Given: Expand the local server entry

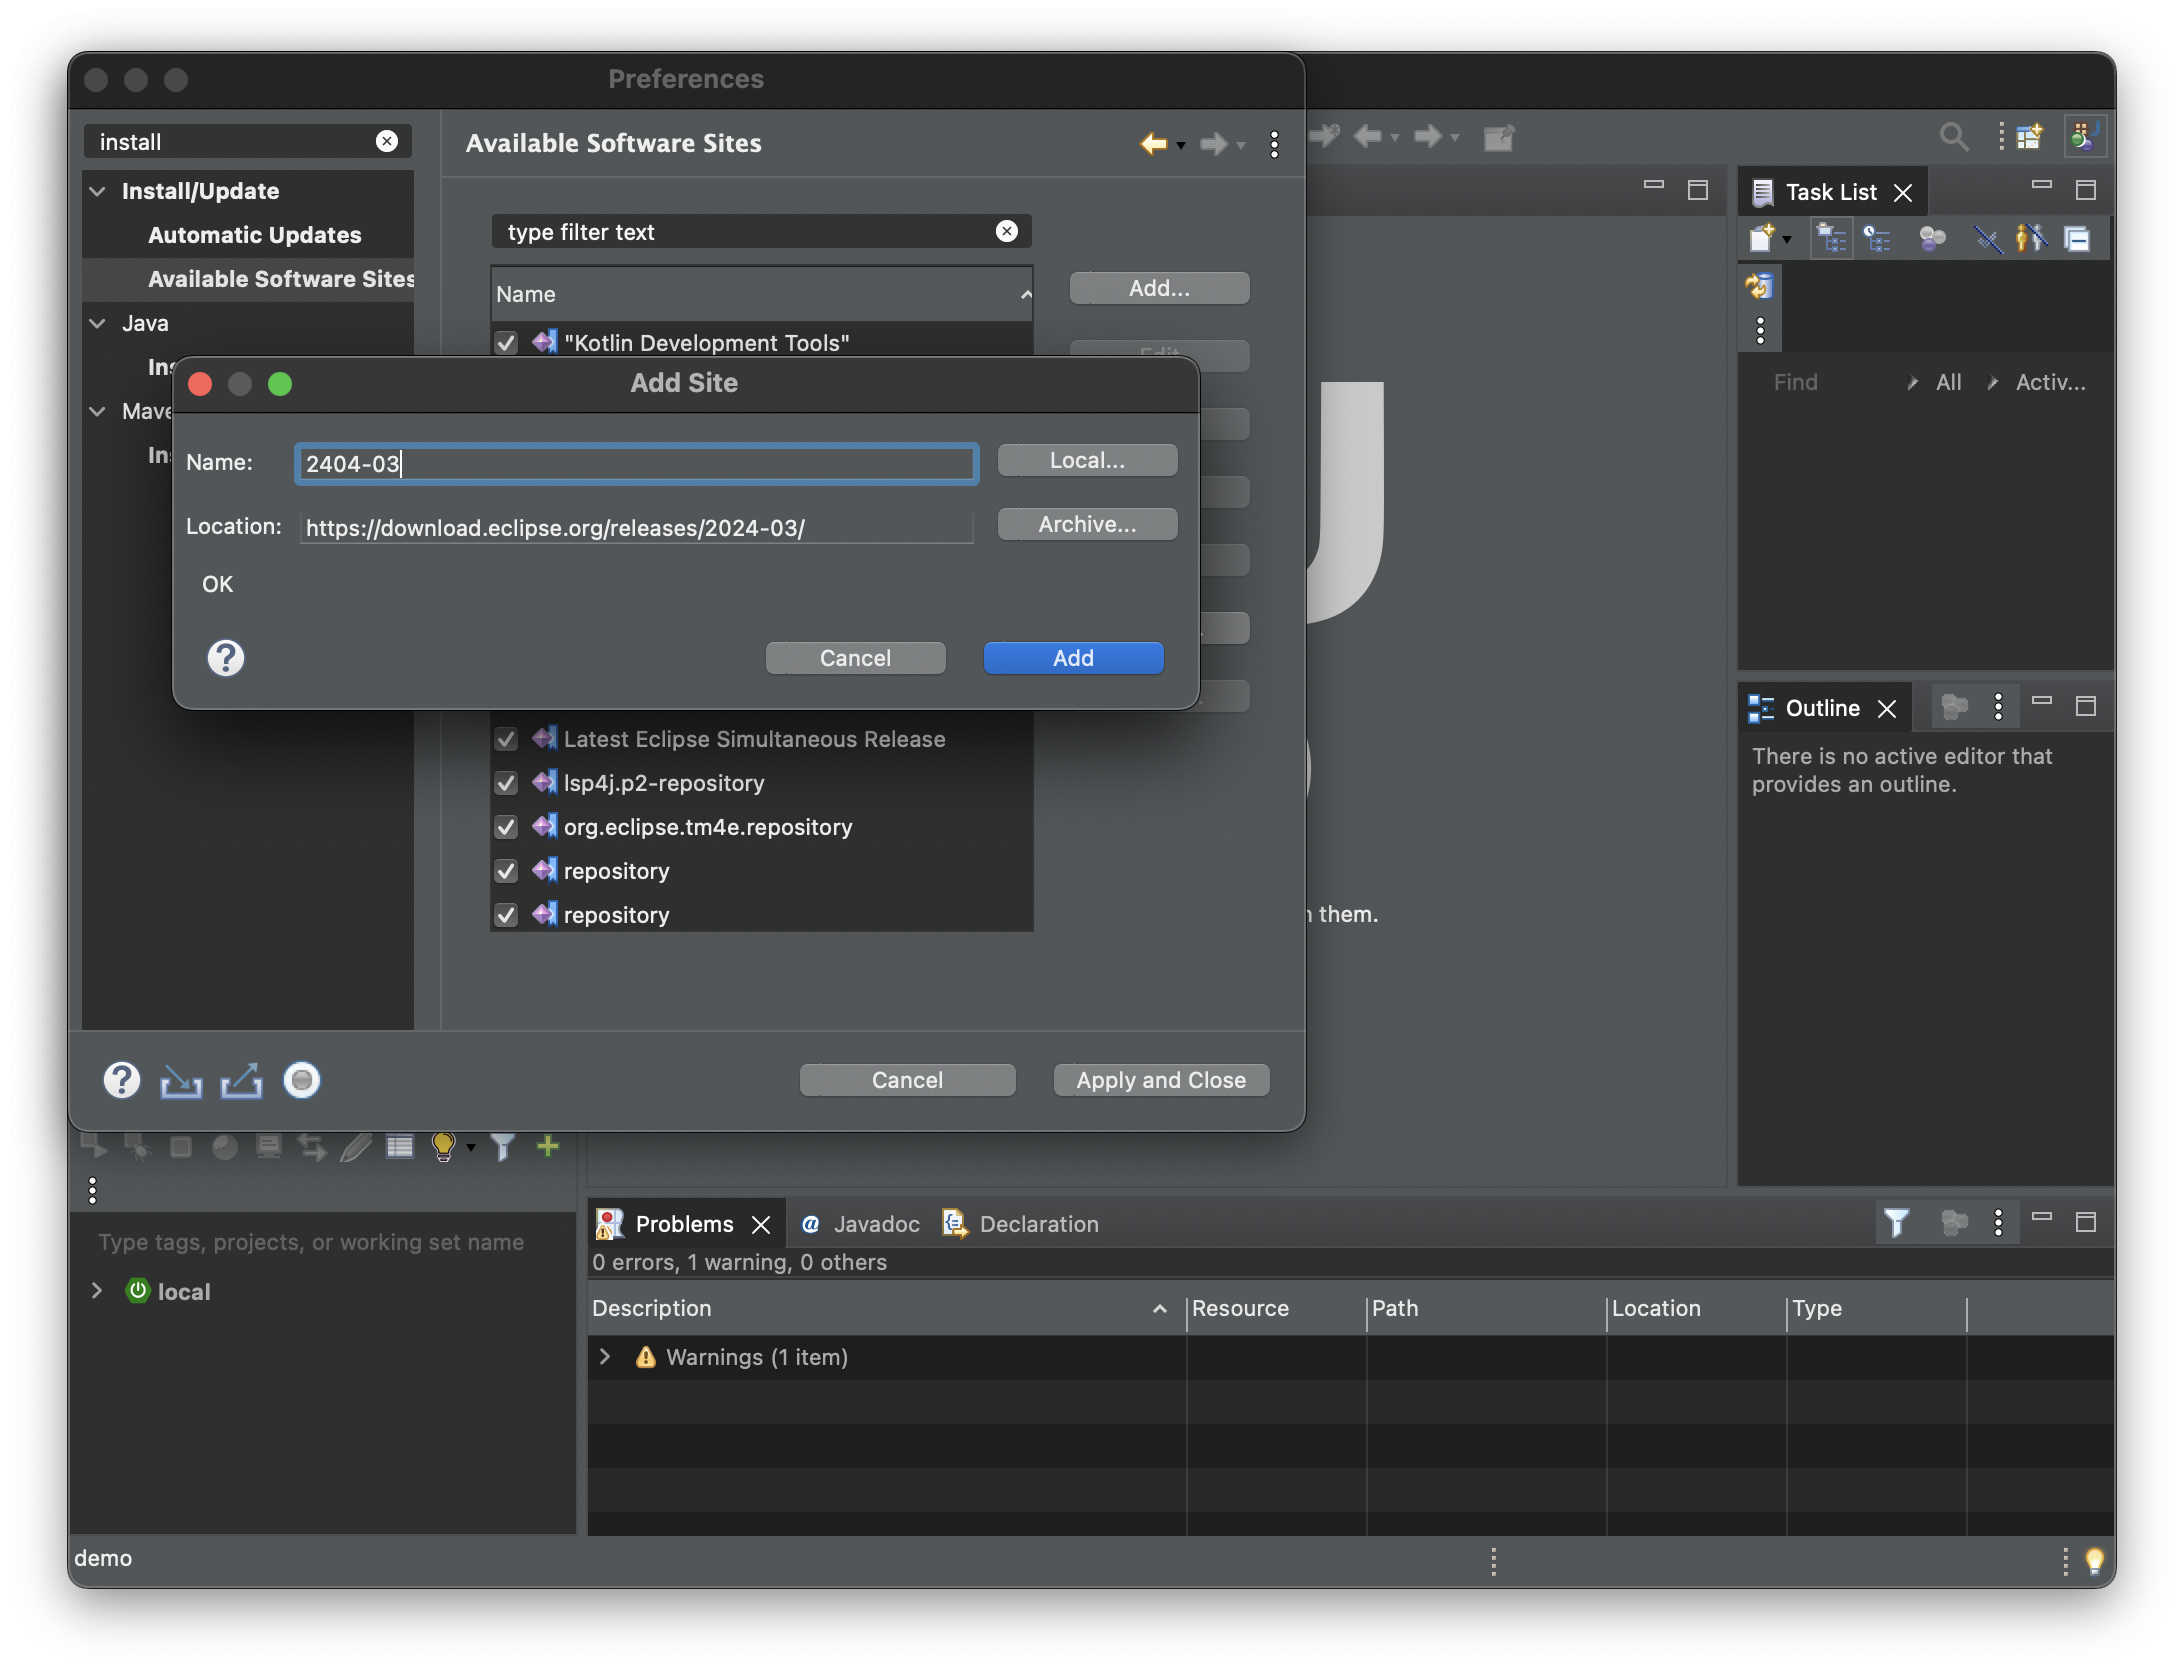Looking at the screenshot, I should coord(97,1291).
